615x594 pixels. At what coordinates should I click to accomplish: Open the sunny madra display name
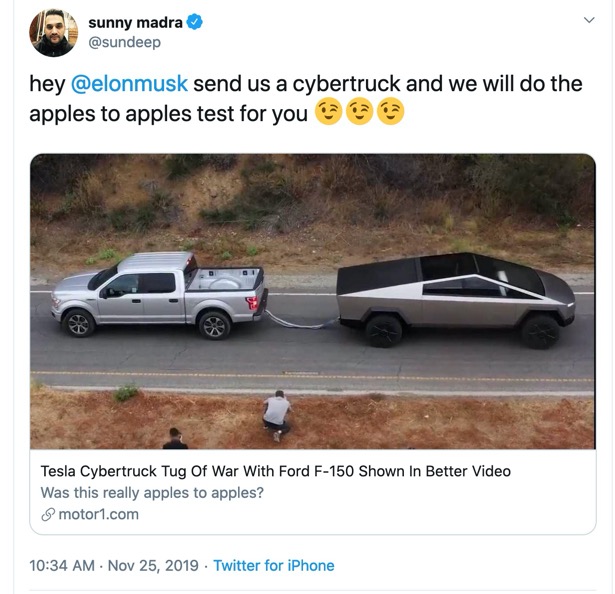tap(135, 22)
